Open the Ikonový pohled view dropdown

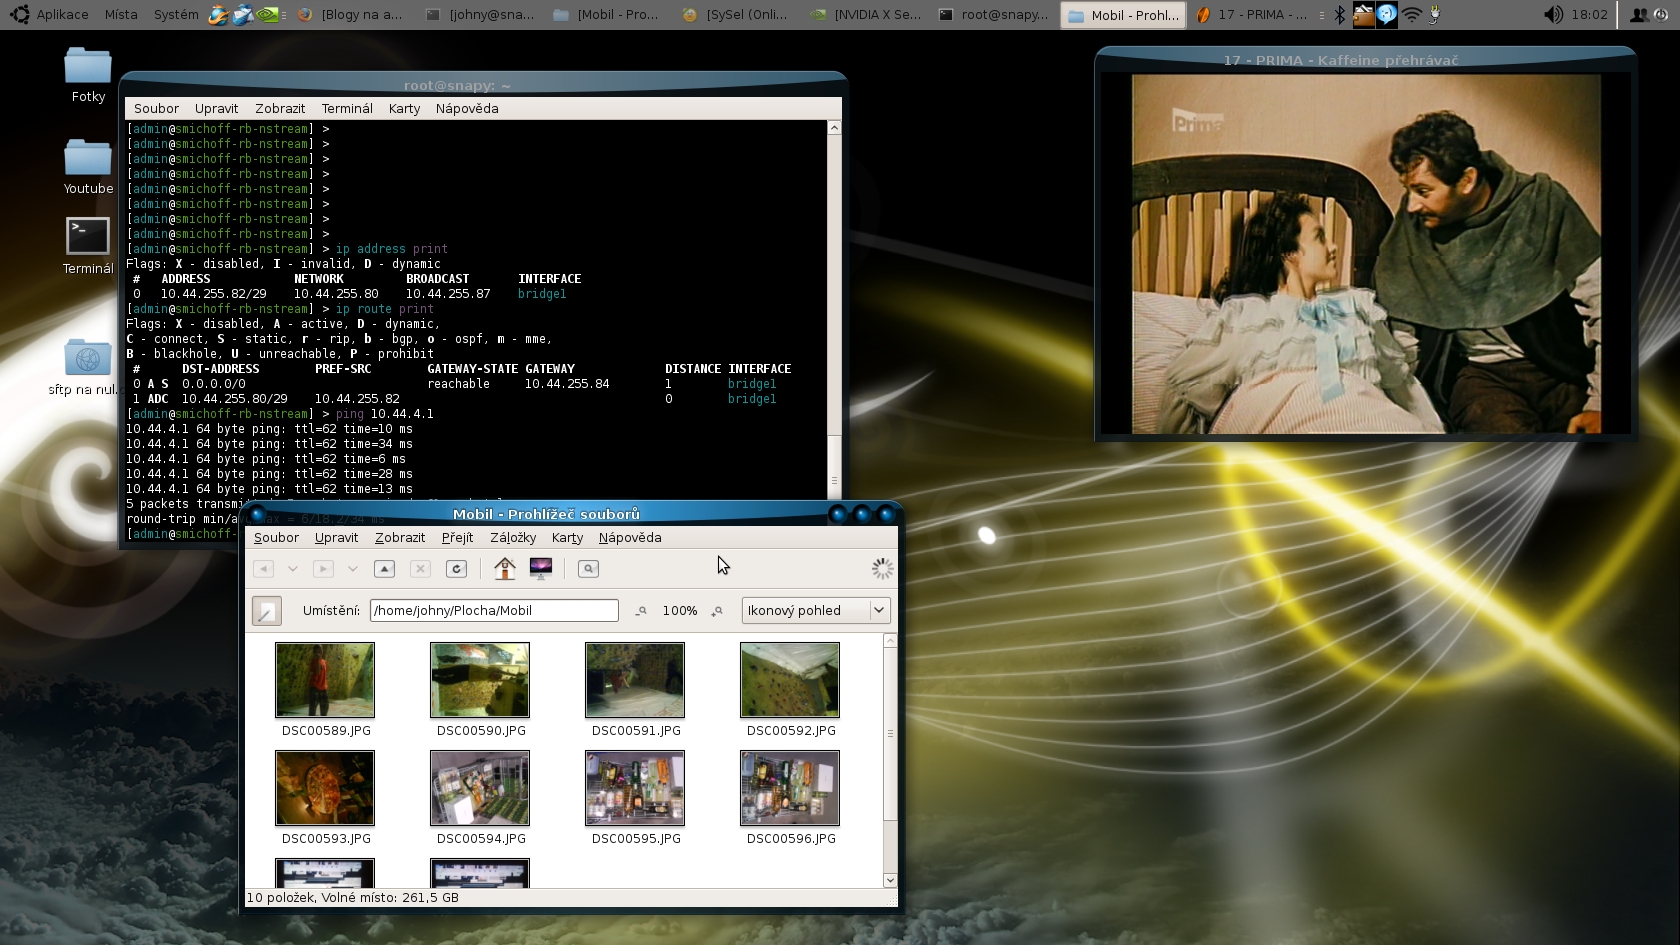[x=816, y=611]
